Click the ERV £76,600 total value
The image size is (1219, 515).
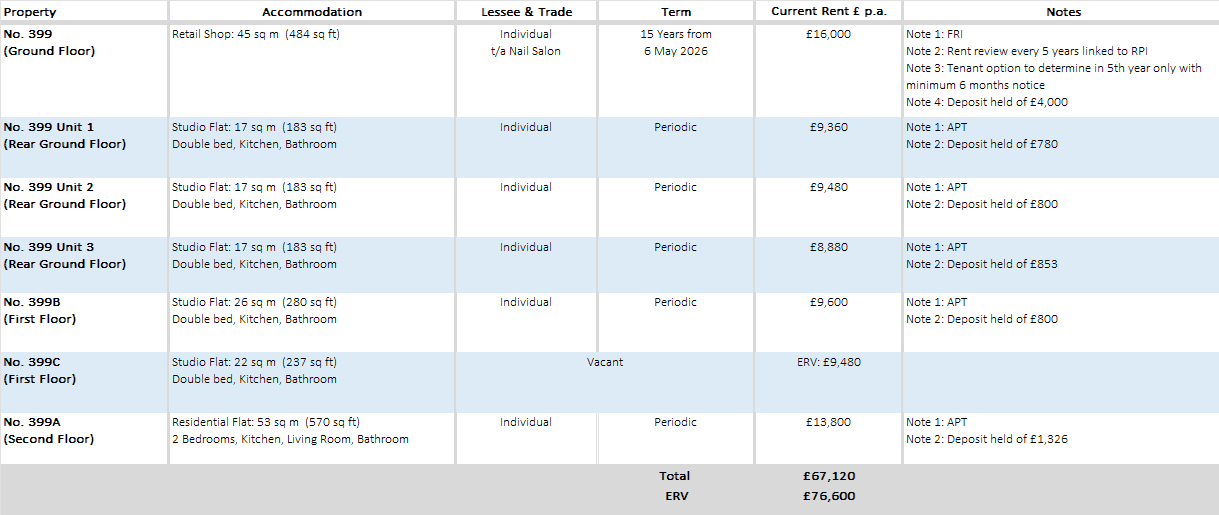[829, 496]
